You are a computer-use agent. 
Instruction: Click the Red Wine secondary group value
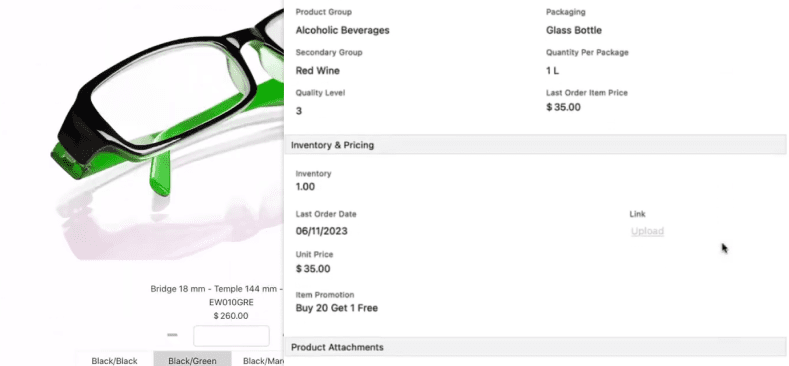click(318, 70)
